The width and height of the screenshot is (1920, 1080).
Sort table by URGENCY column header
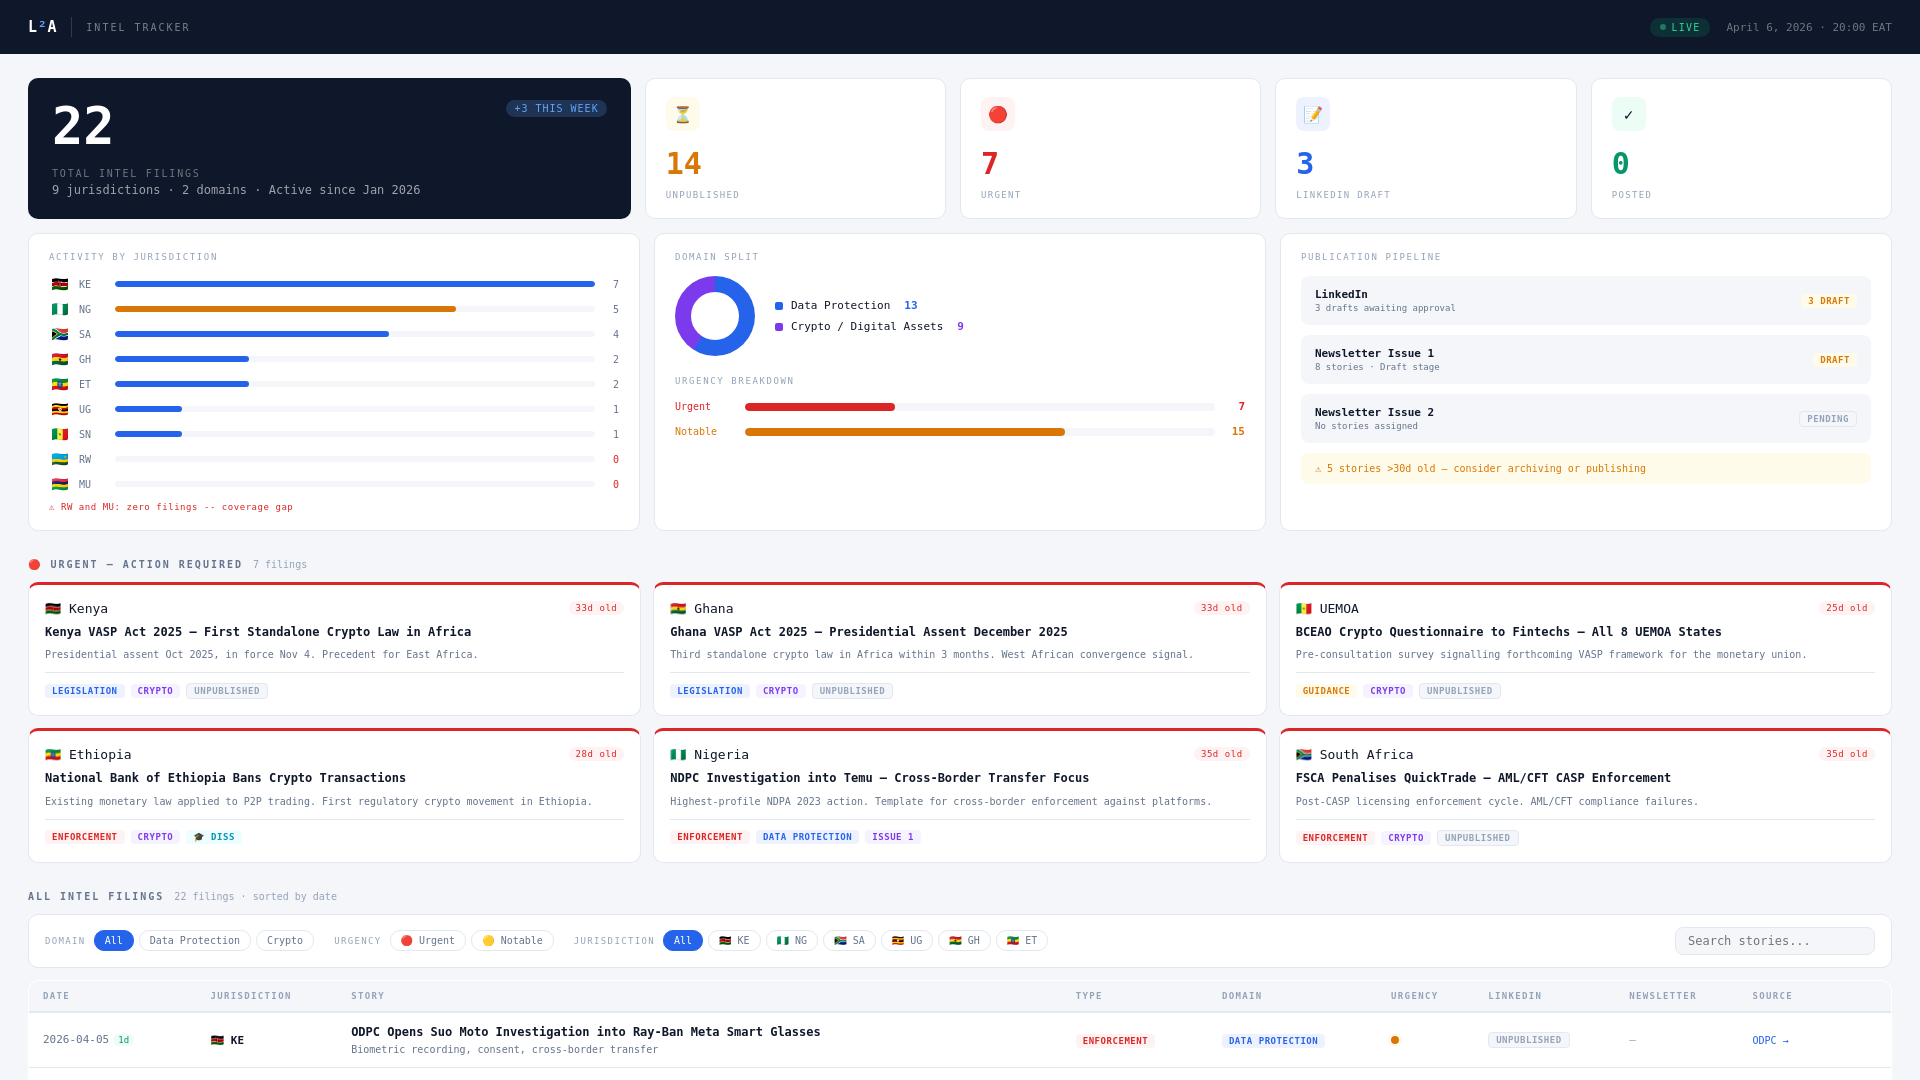(1414, 996)
